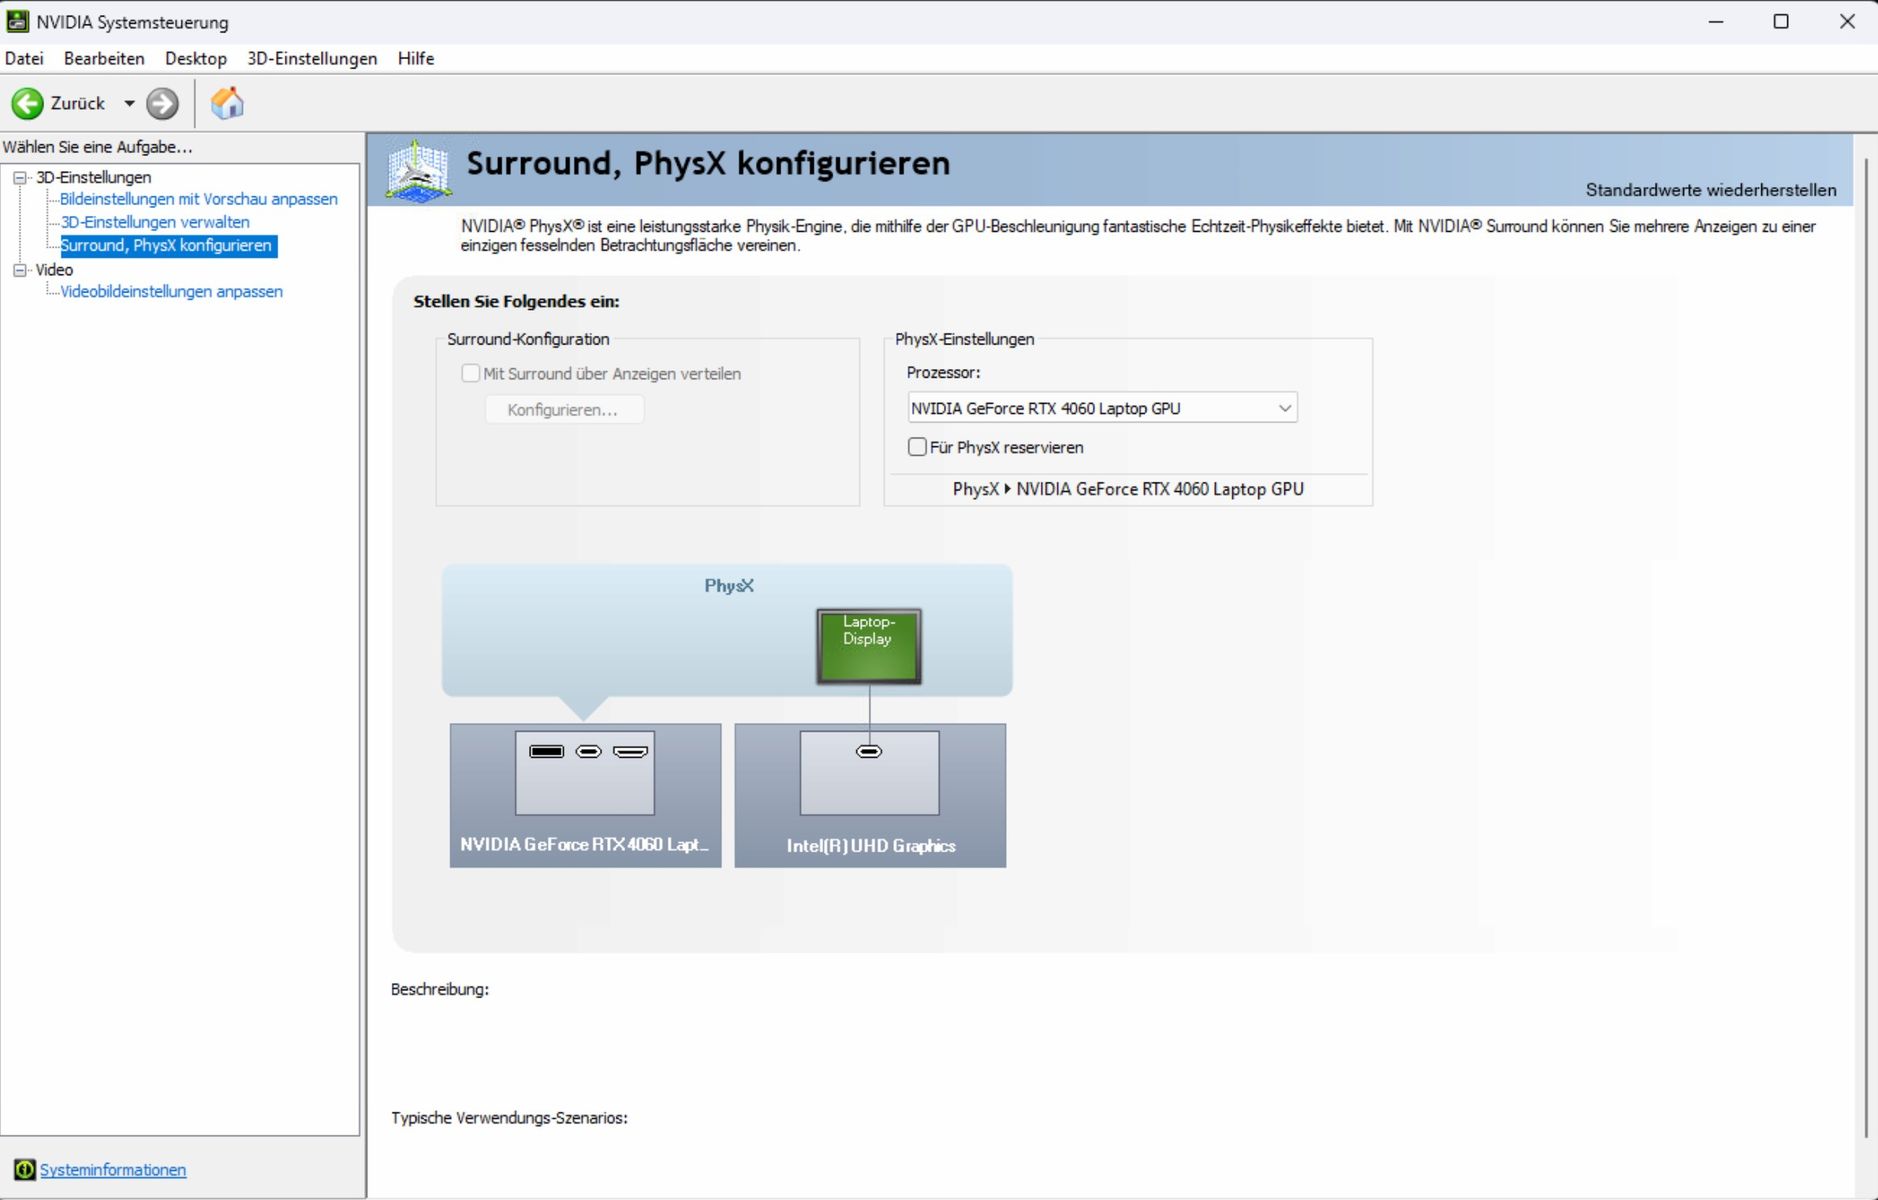Click the port icon on Intel UHD Graphics
Image resolution: width=1878 pixels, height=1200 pixels.
(869, 751)
